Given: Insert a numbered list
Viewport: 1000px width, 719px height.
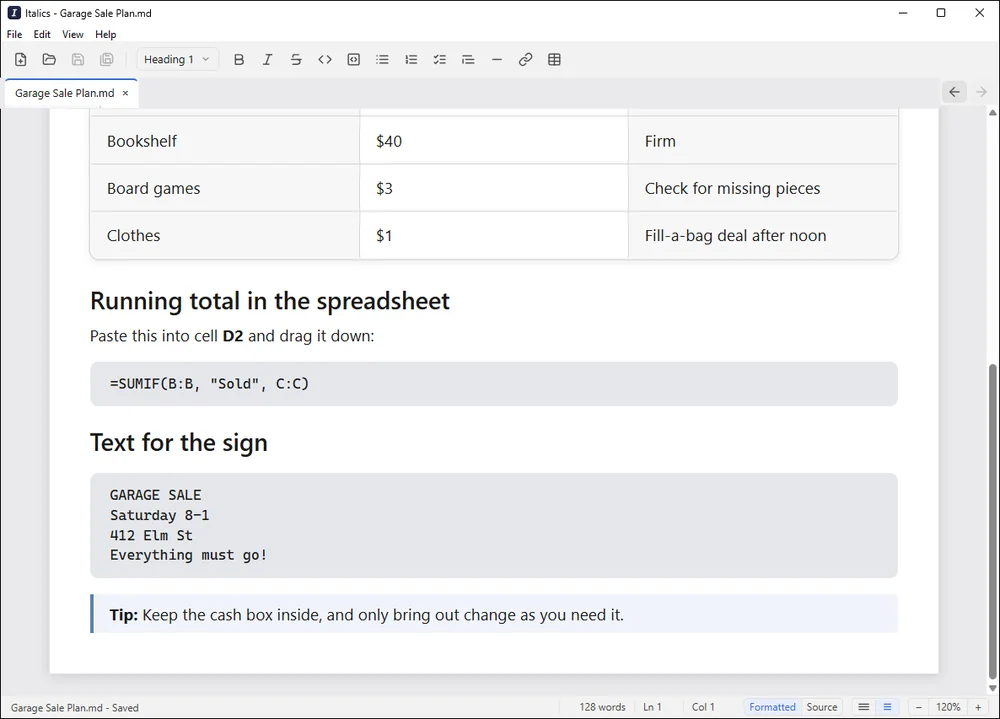Looking at the screenshot, I should (411, 59).
